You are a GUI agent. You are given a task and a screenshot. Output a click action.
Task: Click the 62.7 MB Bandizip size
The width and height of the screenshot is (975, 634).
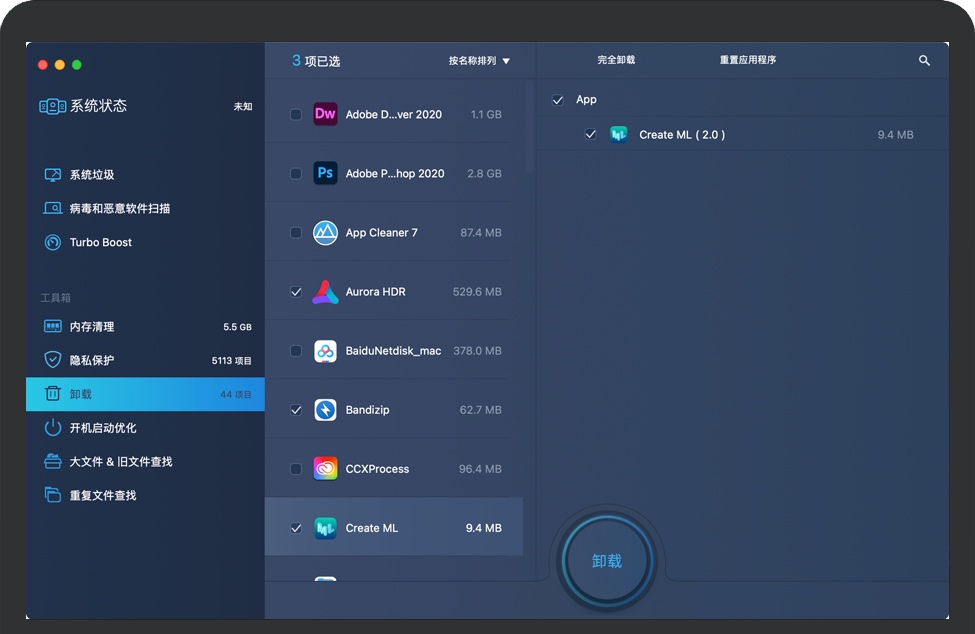click(481, 410)
